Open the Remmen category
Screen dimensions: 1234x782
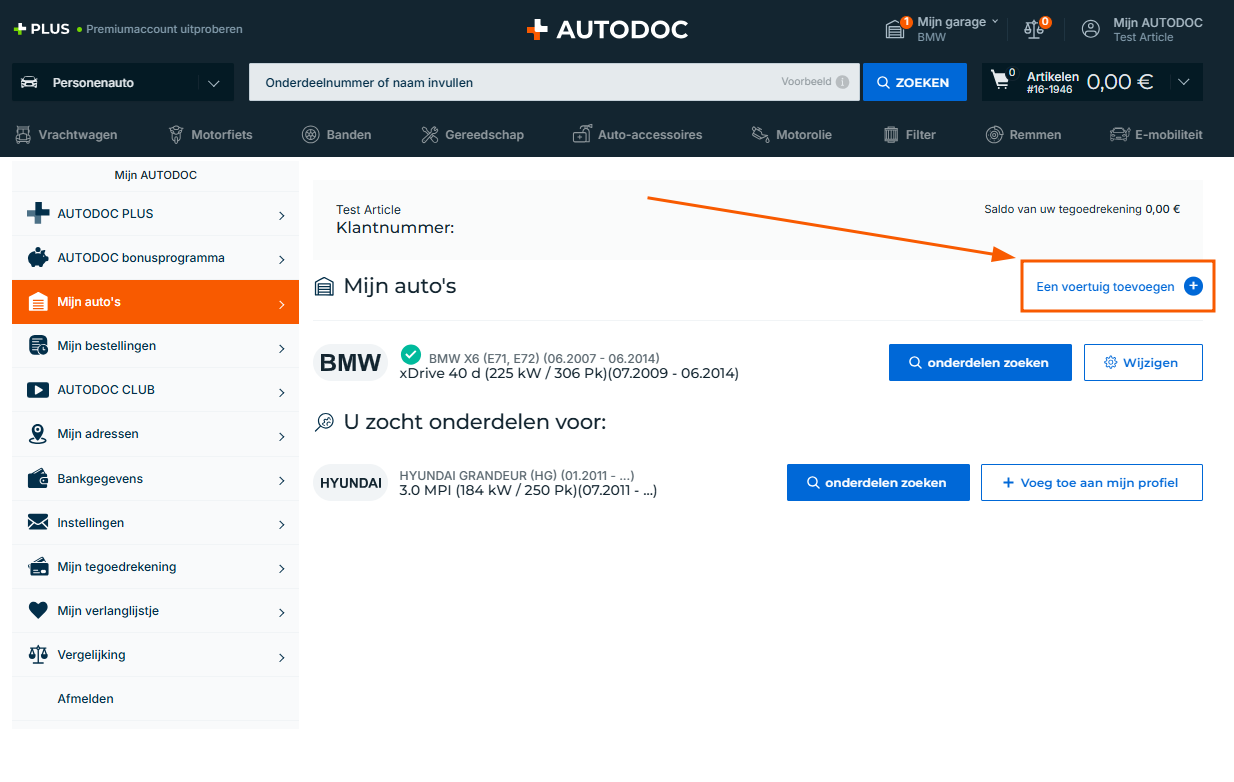coord(1023,134)
